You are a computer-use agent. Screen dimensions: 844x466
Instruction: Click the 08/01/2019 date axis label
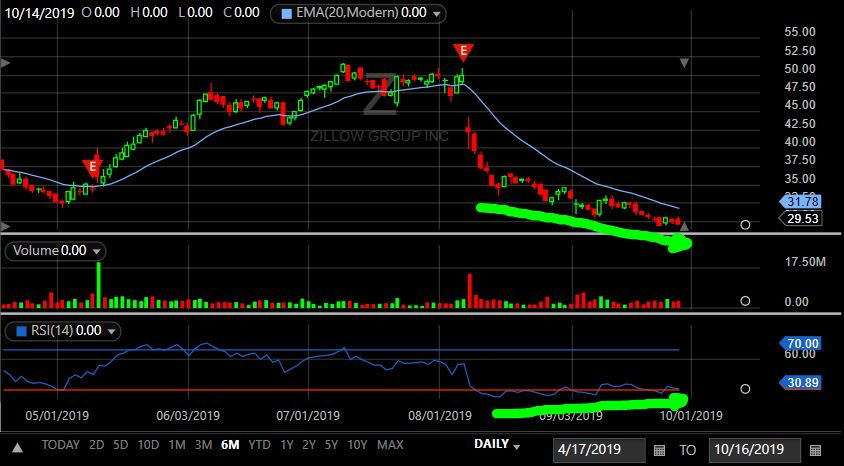pos(440,416)
